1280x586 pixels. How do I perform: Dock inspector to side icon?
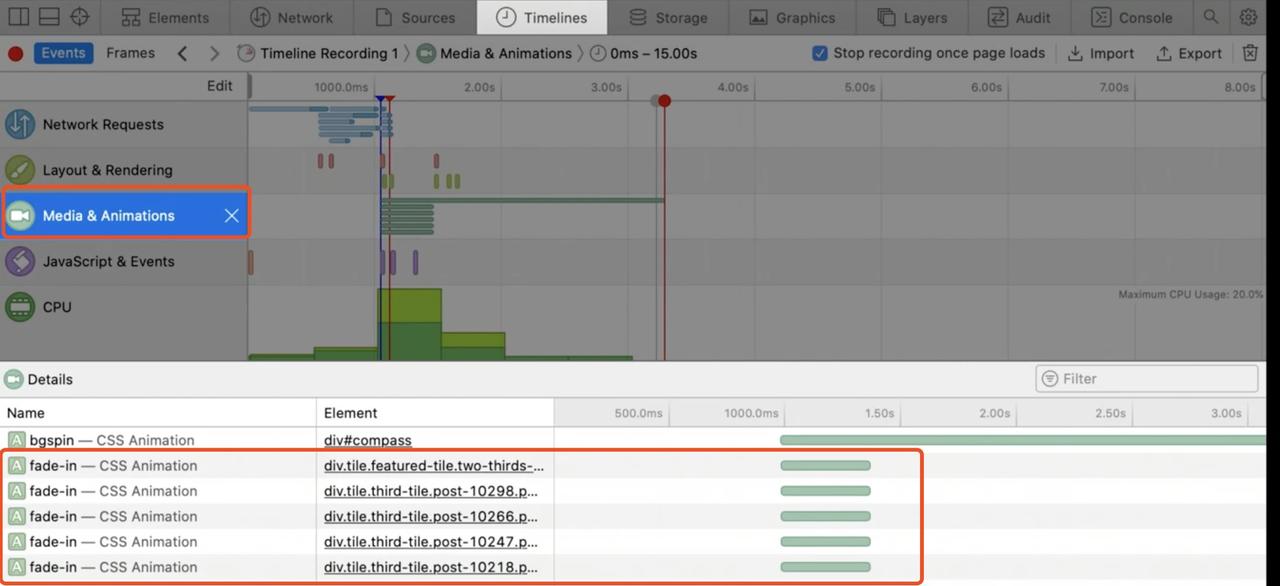coord(19,17)
